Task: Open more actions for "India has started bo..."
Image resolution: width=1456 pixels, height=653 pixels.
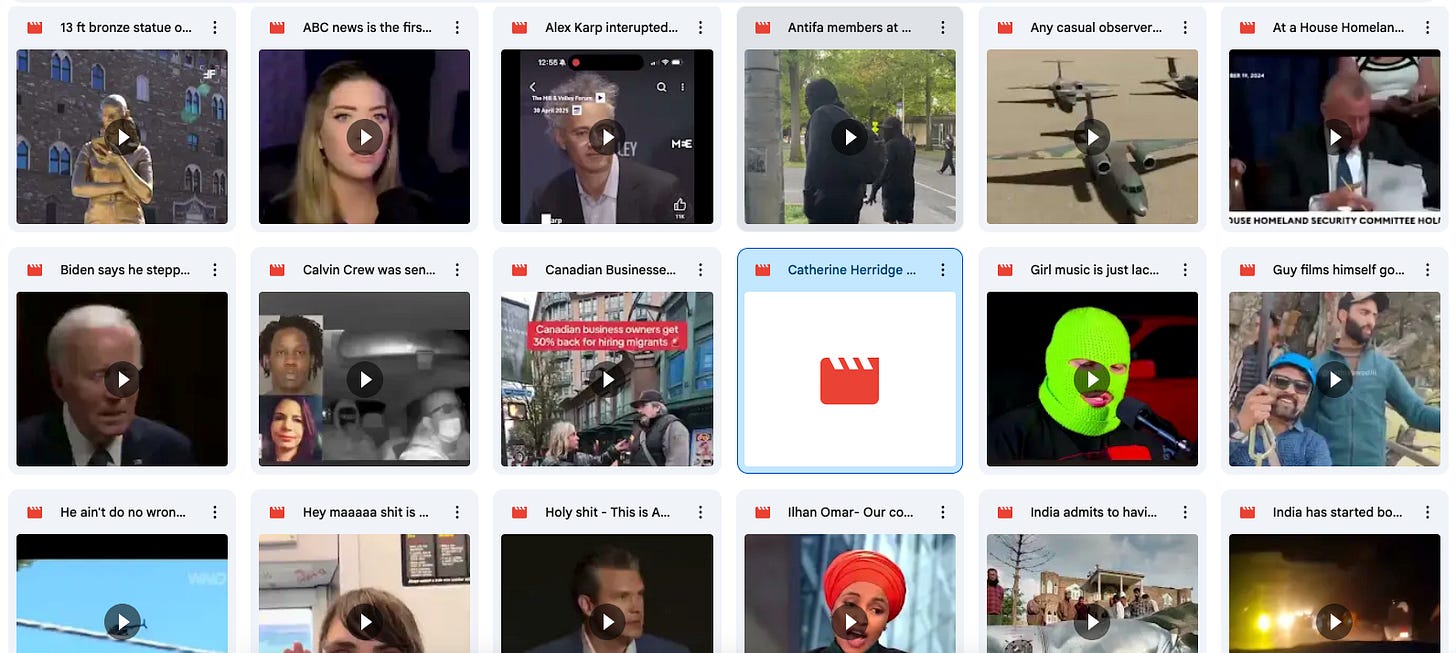Action: pyautogui.click(x=1427, y=512)
